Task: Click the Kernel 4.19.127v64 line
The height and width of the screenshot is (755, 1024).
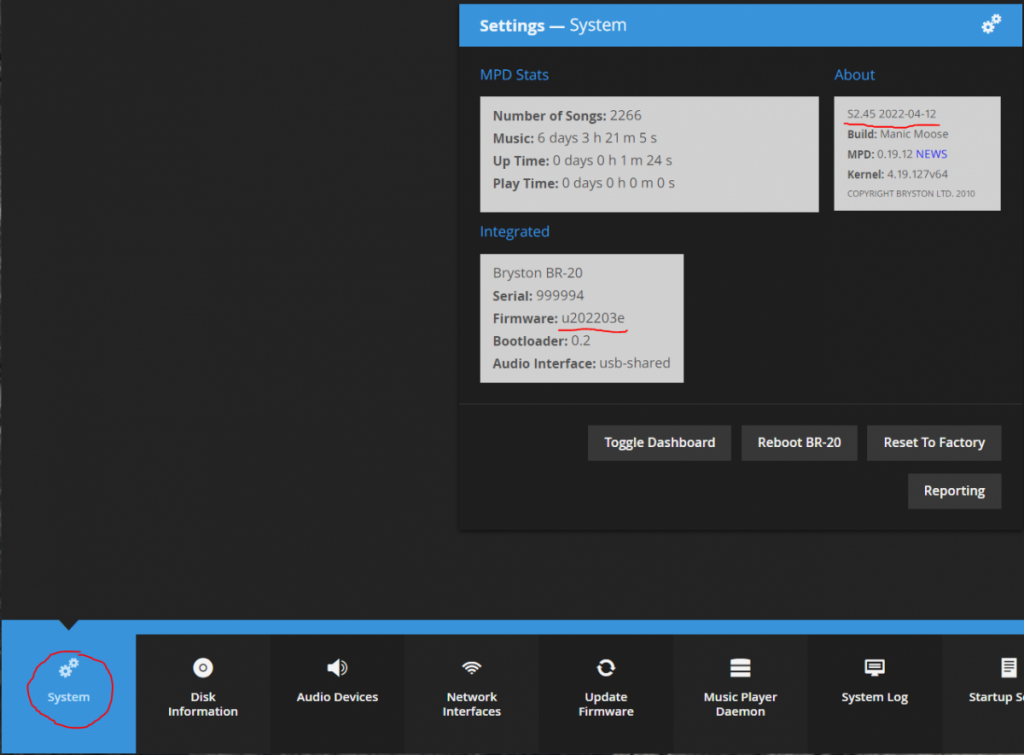Action: click(x=897, y=174)
